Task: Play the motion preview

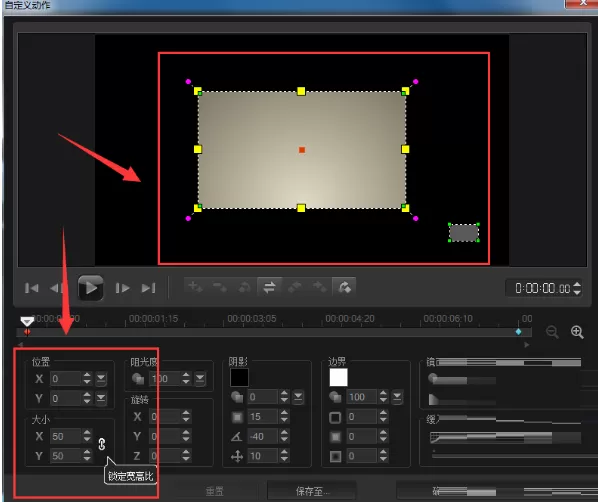Action: coord(90,288)
